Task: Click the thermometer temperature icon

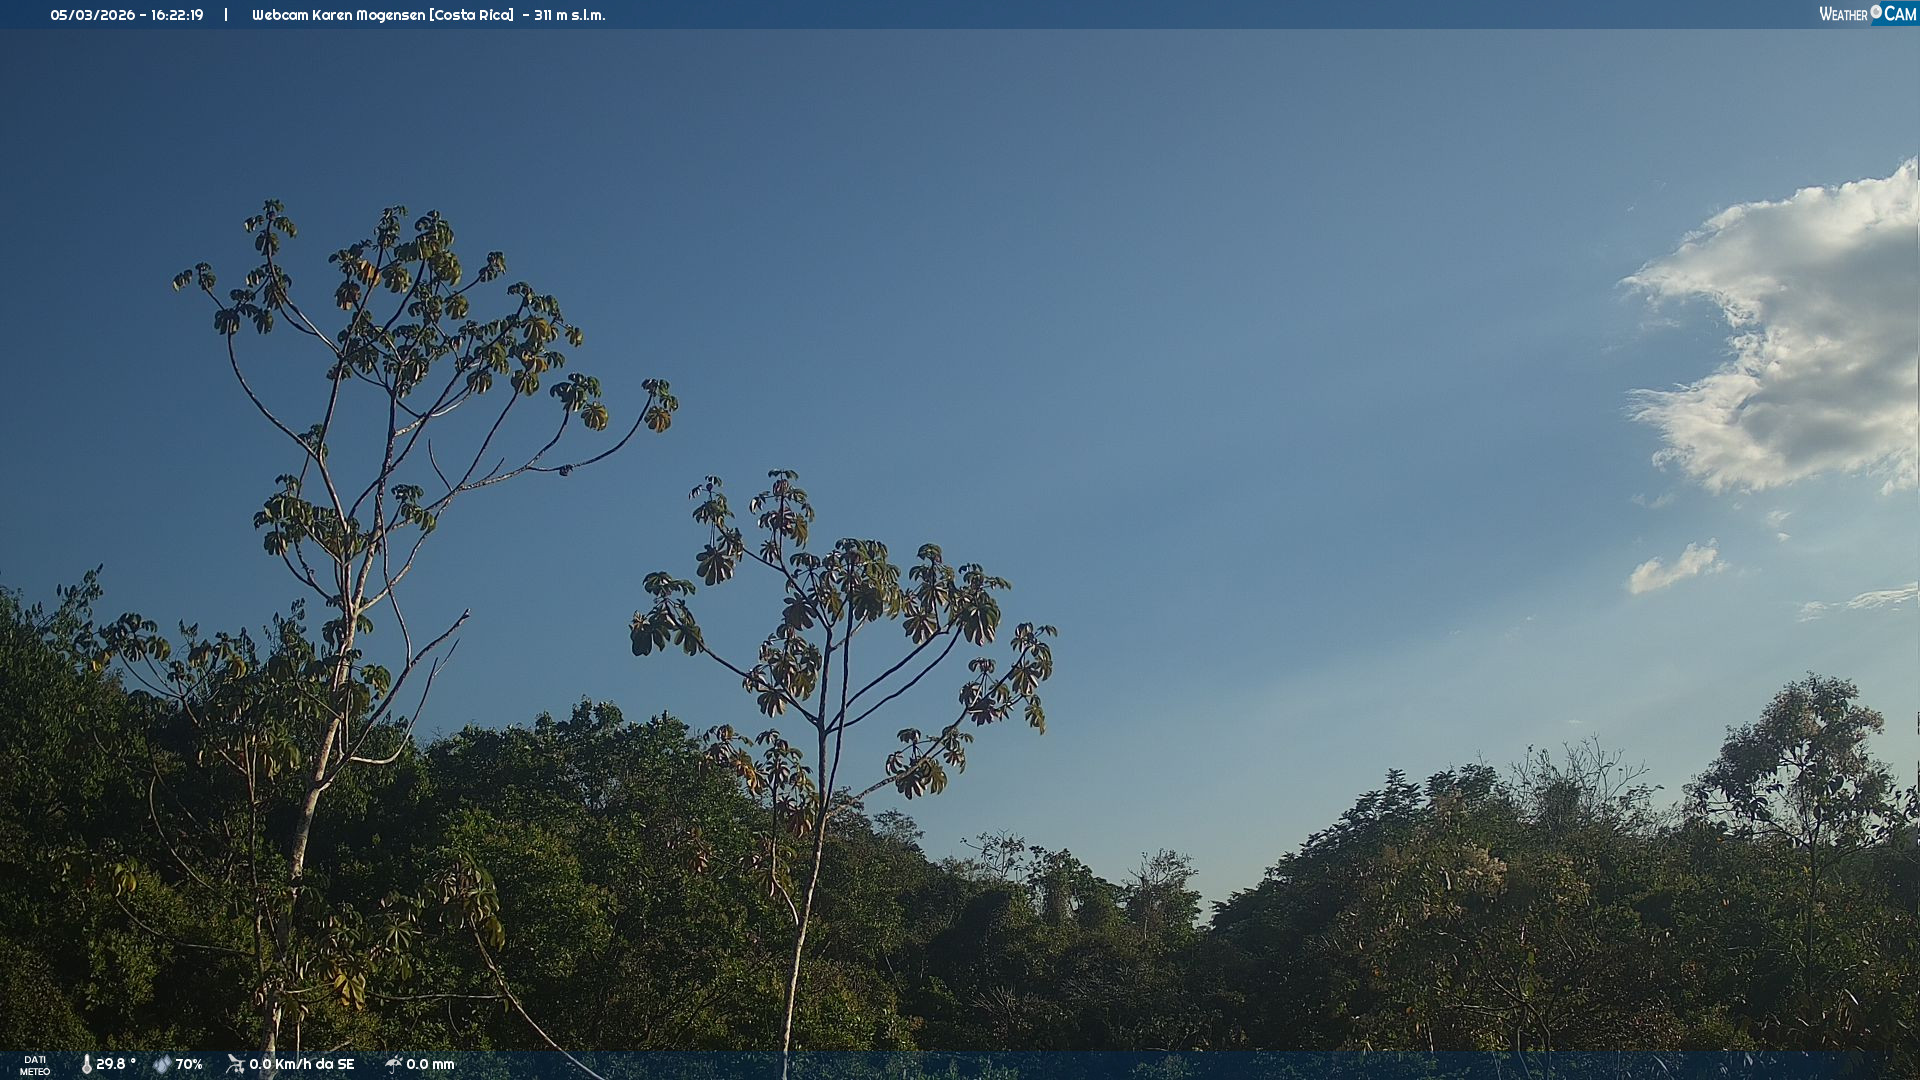Action: pyautogui.click(x=87, y=1064)
